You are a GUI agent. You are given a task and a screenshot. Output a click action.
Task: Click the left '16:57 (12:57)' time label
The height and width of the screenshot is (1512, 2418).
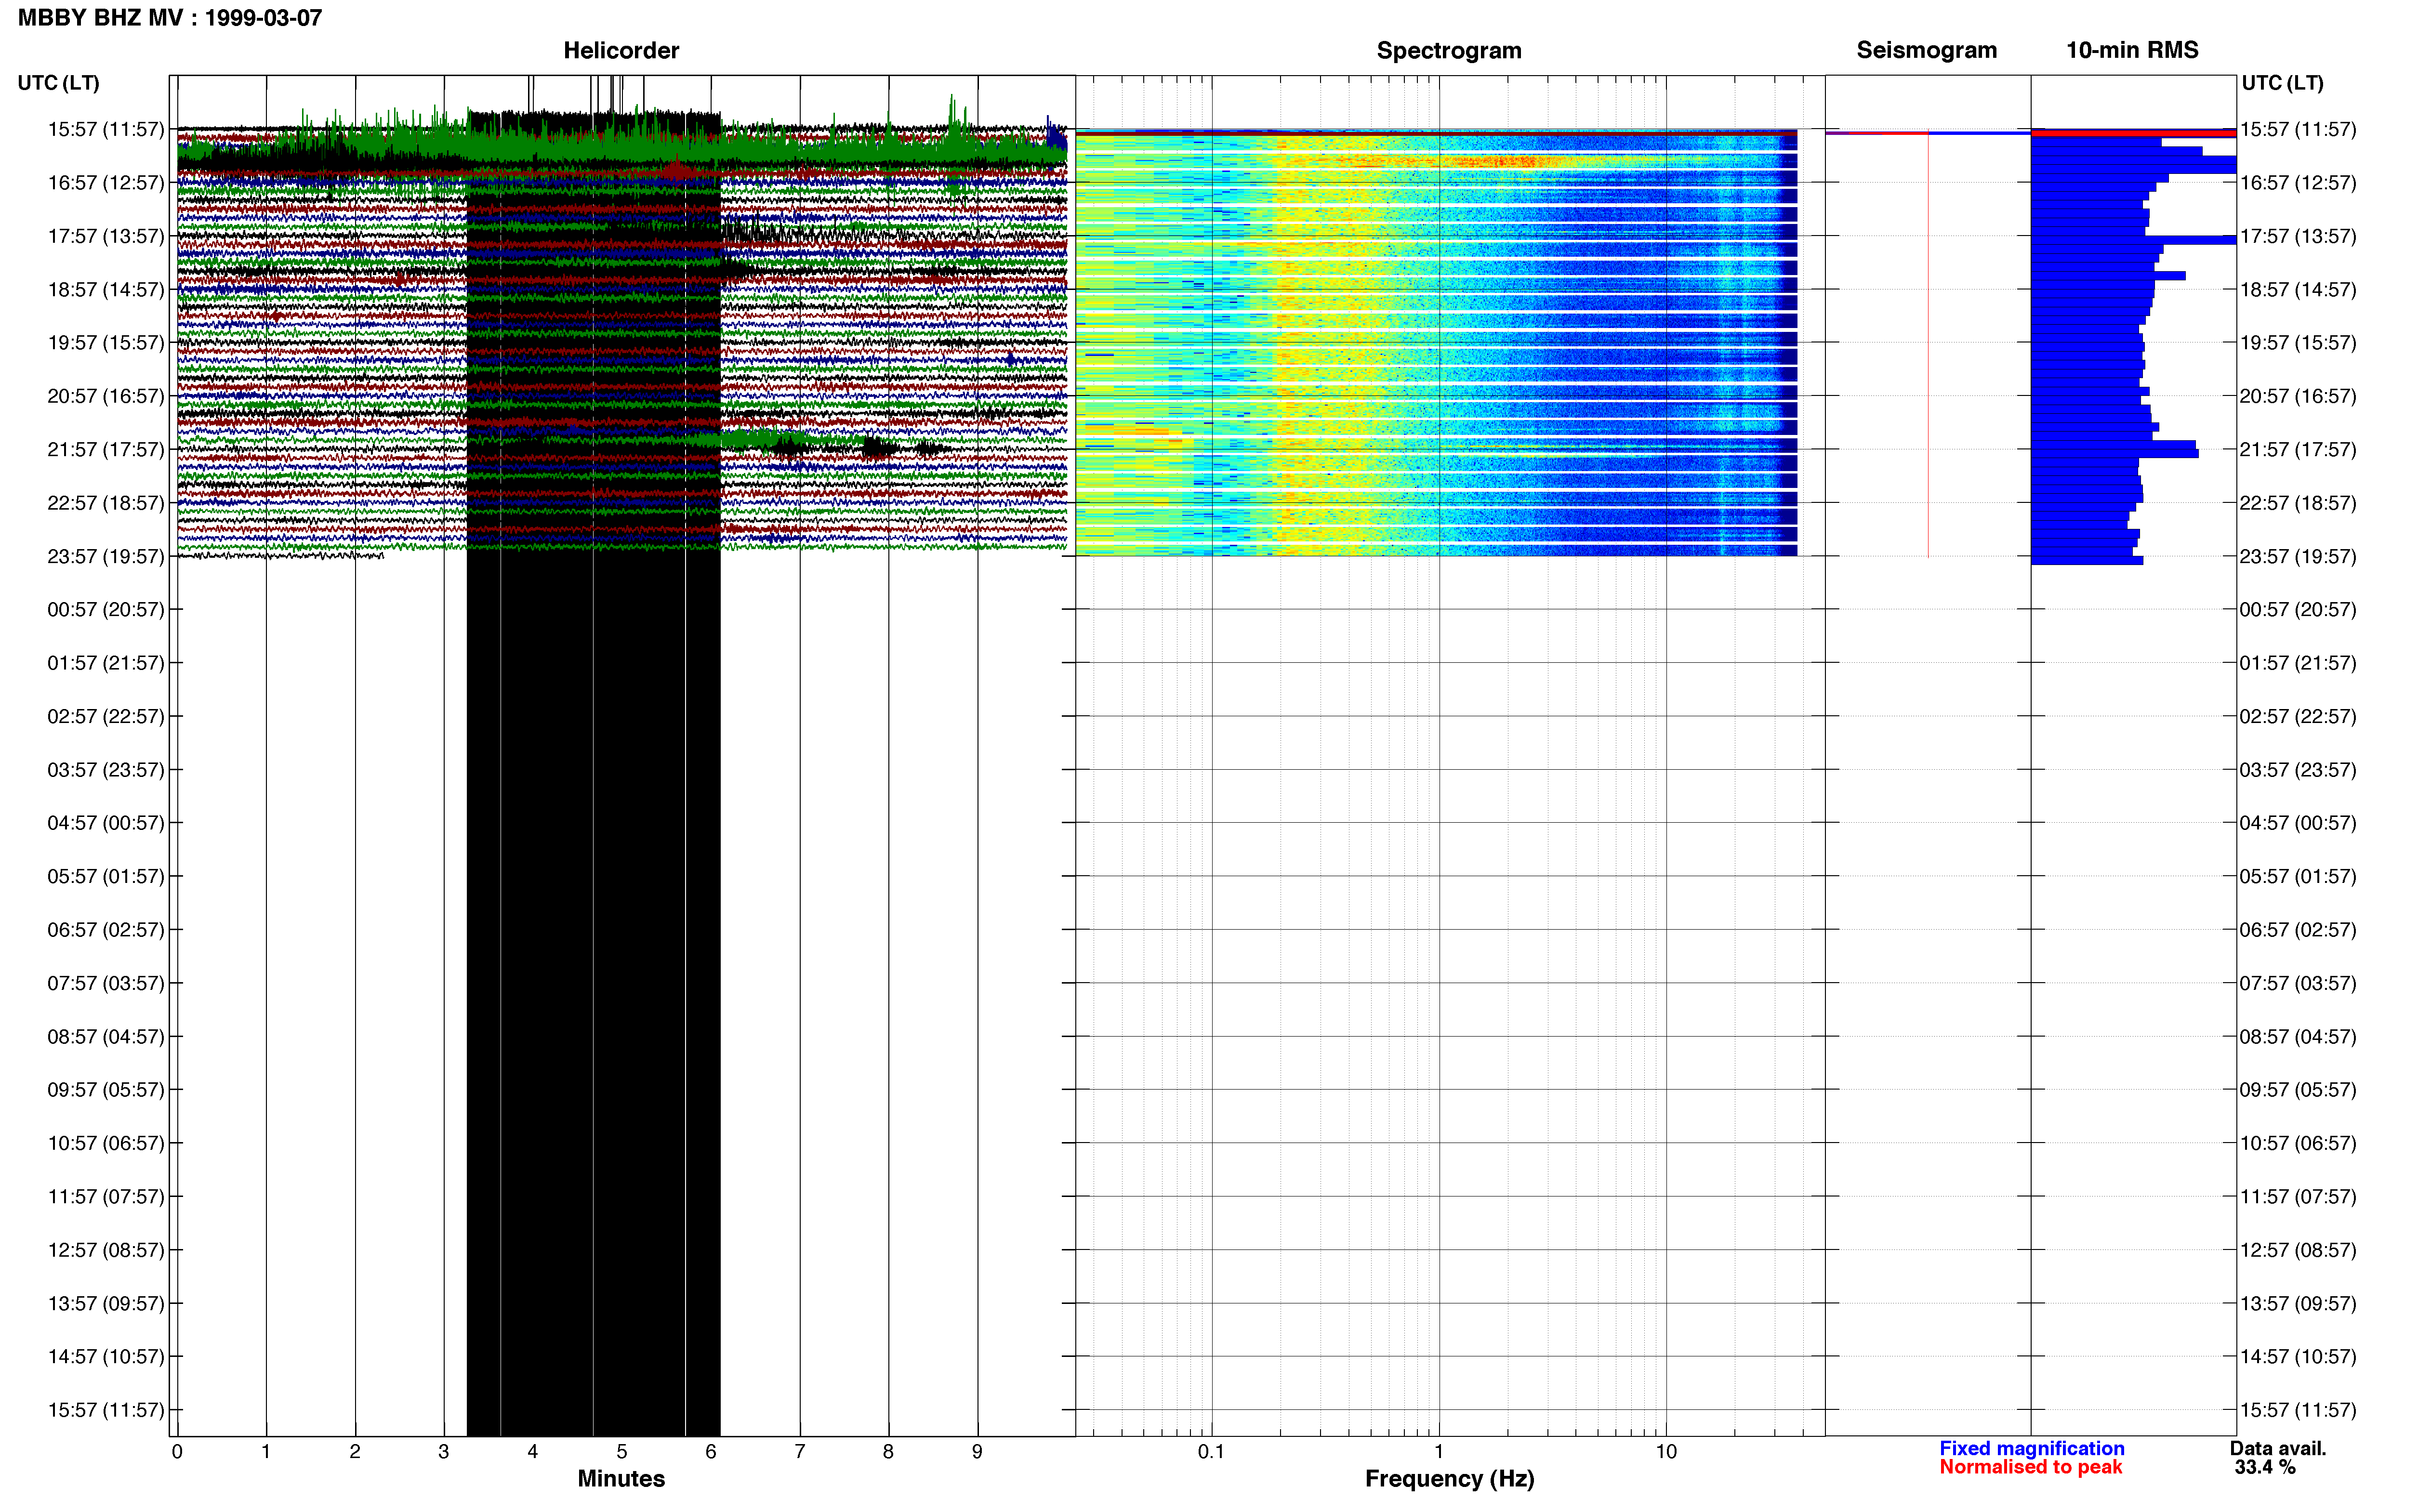pos(105,183)
